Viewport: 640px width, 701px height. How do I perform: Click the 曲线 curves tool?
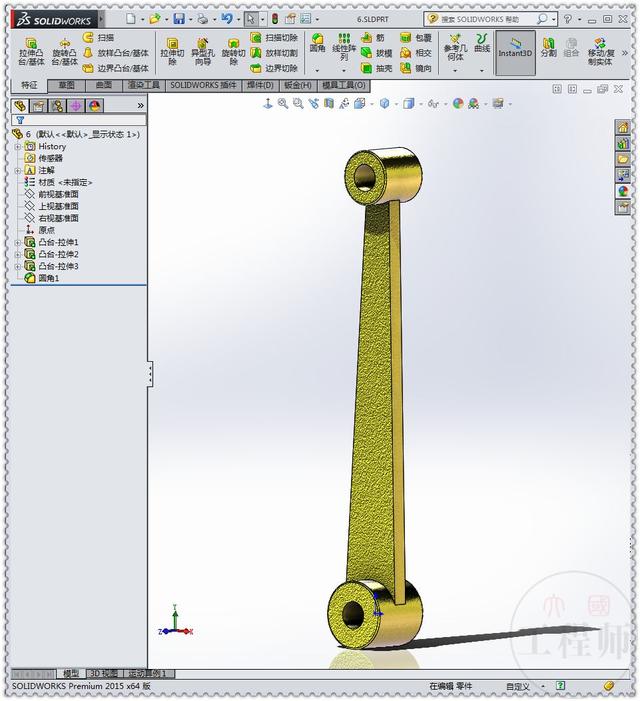482,43
